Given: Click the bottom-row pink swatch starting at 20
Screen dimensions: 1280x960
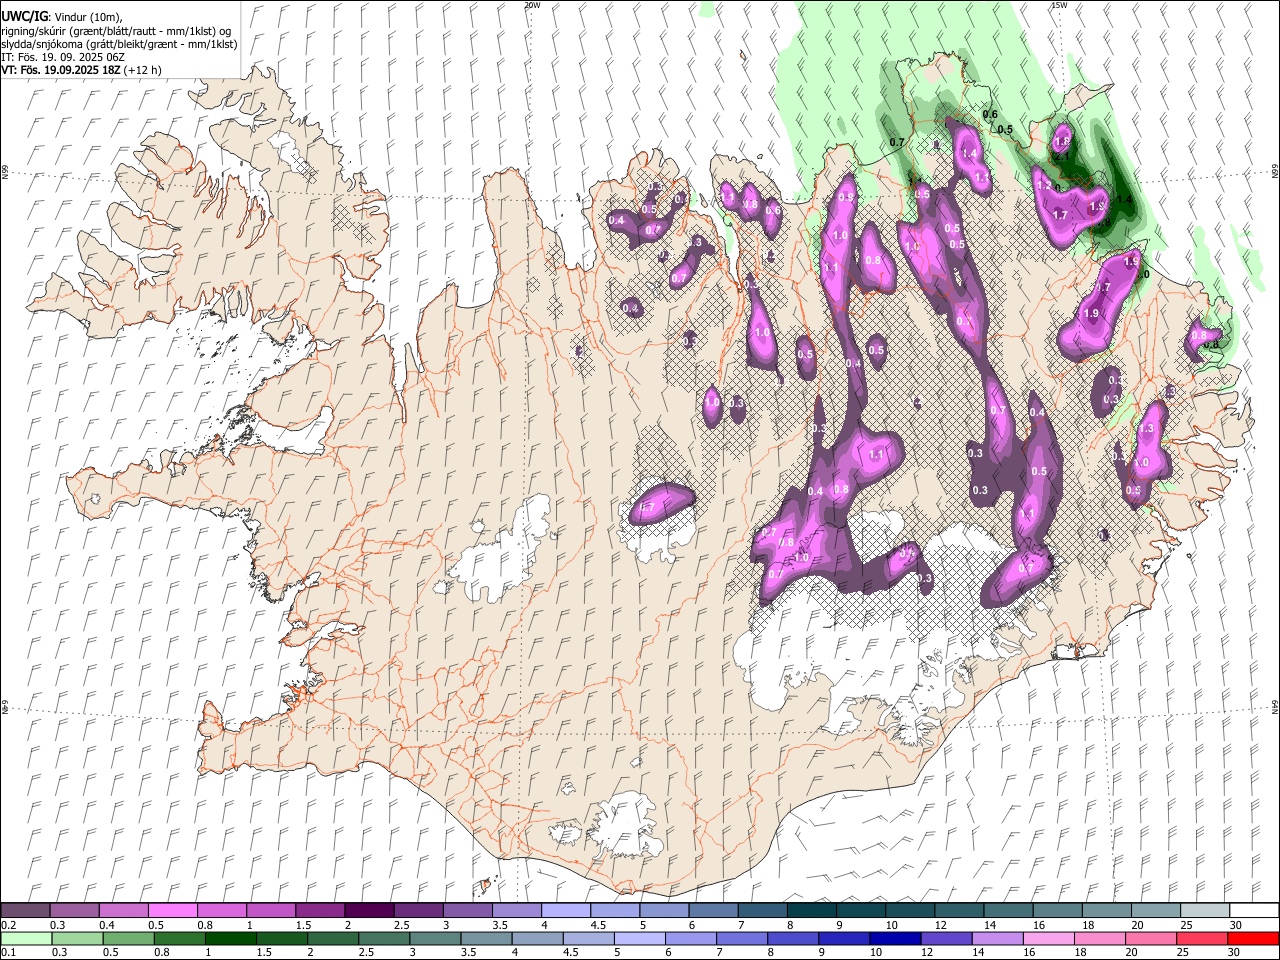Looking at the screenshot, I should coord(1150,939).
